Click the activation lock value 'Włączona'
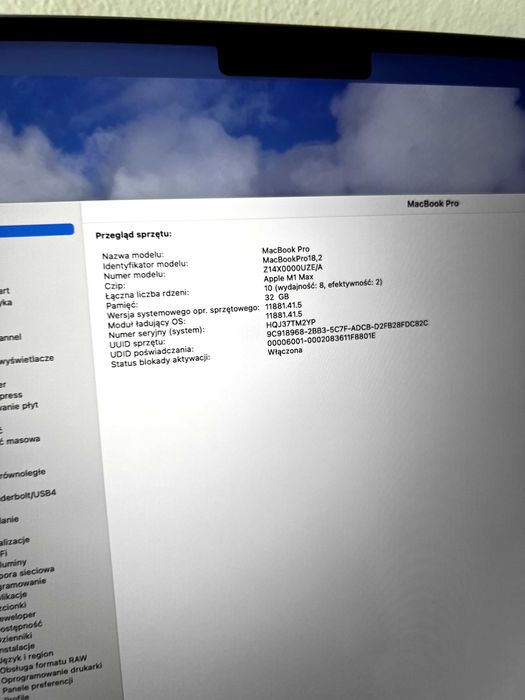Screen dimensions: 525x700 pos(285,351)
